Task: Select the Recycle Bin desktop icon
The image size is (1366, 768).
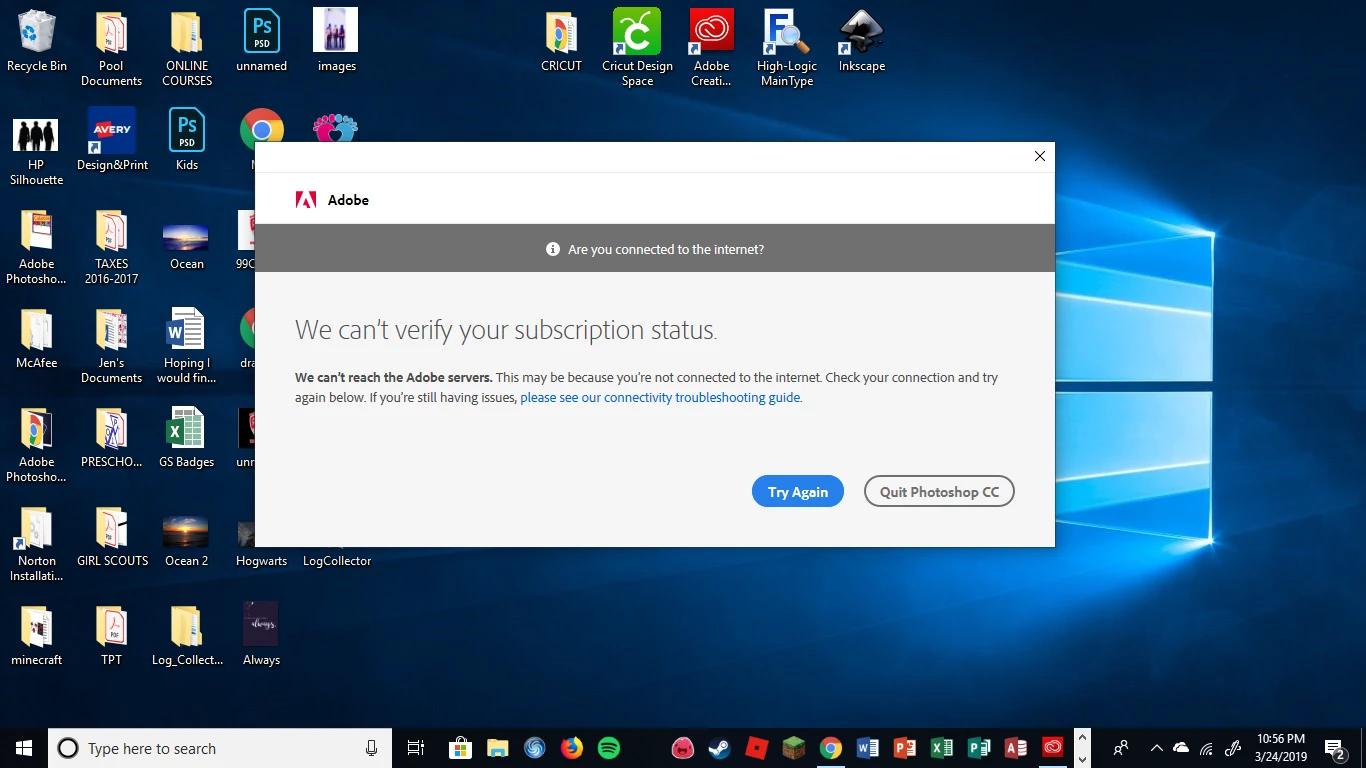Action: point(37,41)
